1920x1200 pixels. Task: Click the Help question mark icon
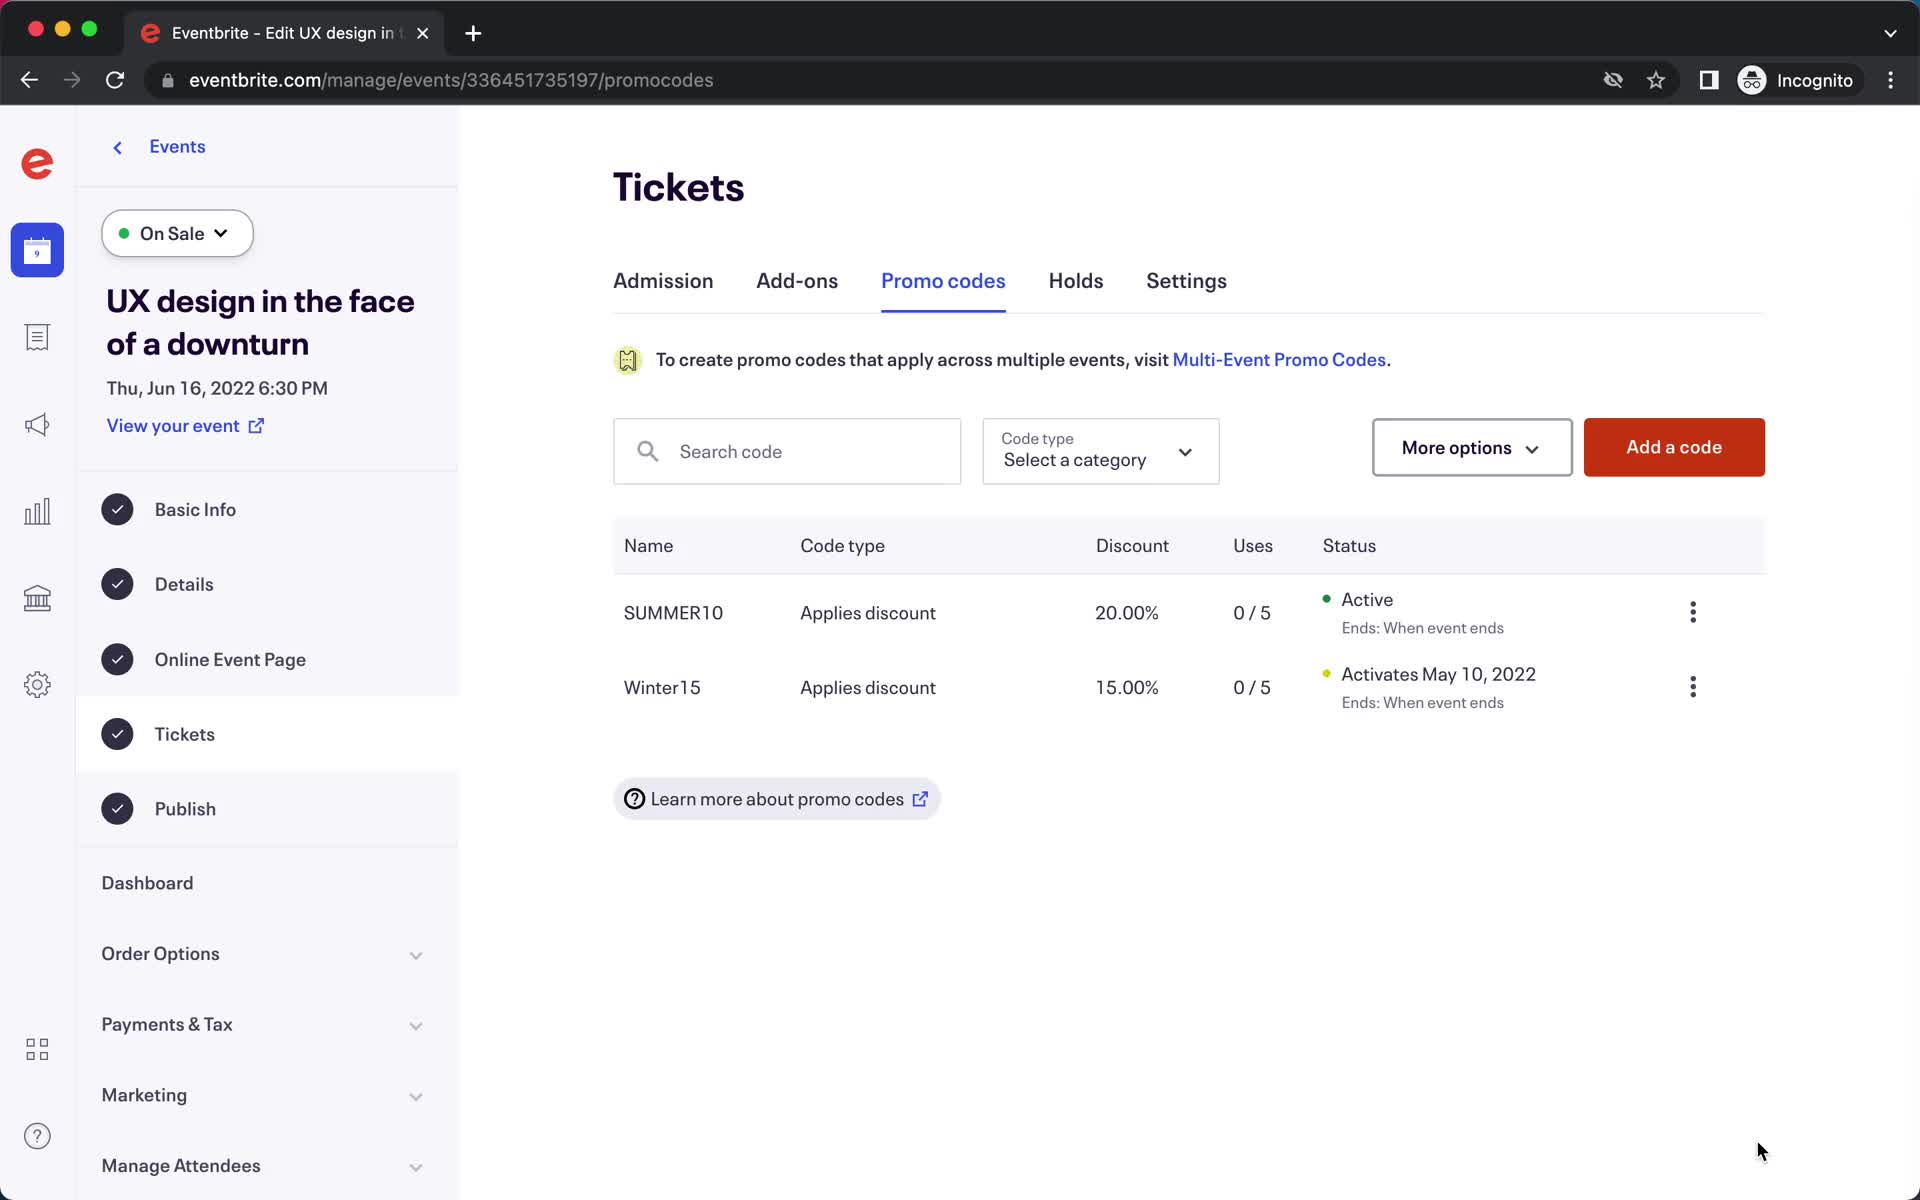36,1134
